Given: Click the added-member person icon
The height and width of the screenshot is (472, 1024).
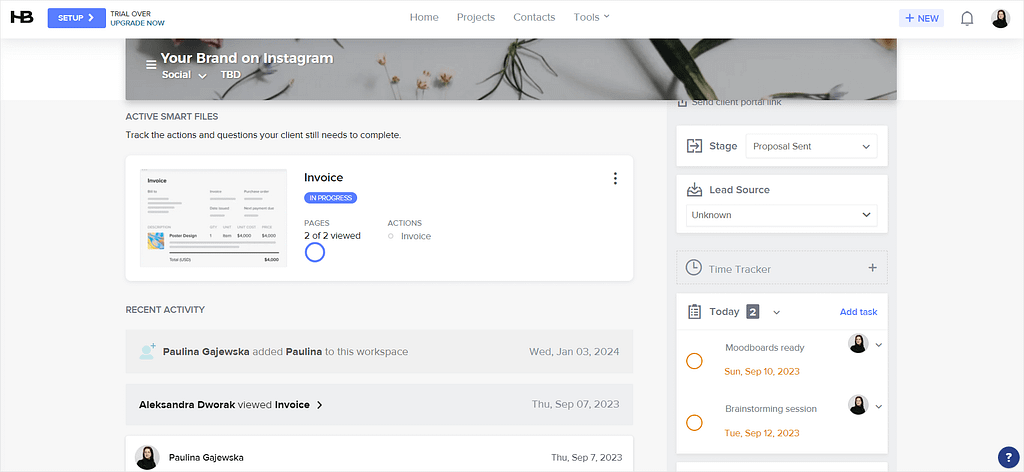Looking at the screenshot, I should pyautogui.click(x=148, y=351).
